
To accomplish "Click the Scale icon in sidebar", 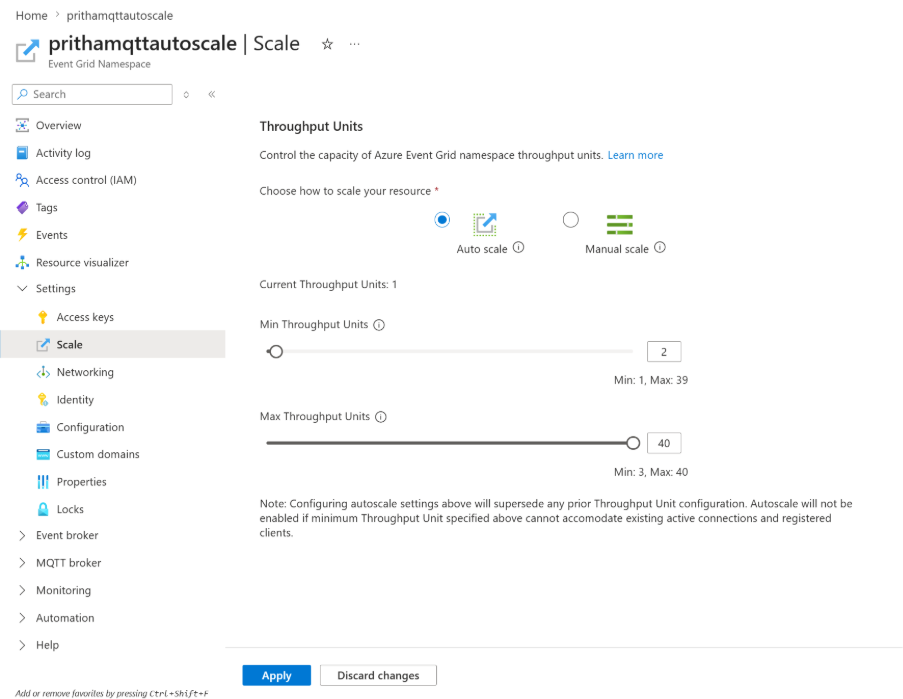I will click(x=43, y=345).
